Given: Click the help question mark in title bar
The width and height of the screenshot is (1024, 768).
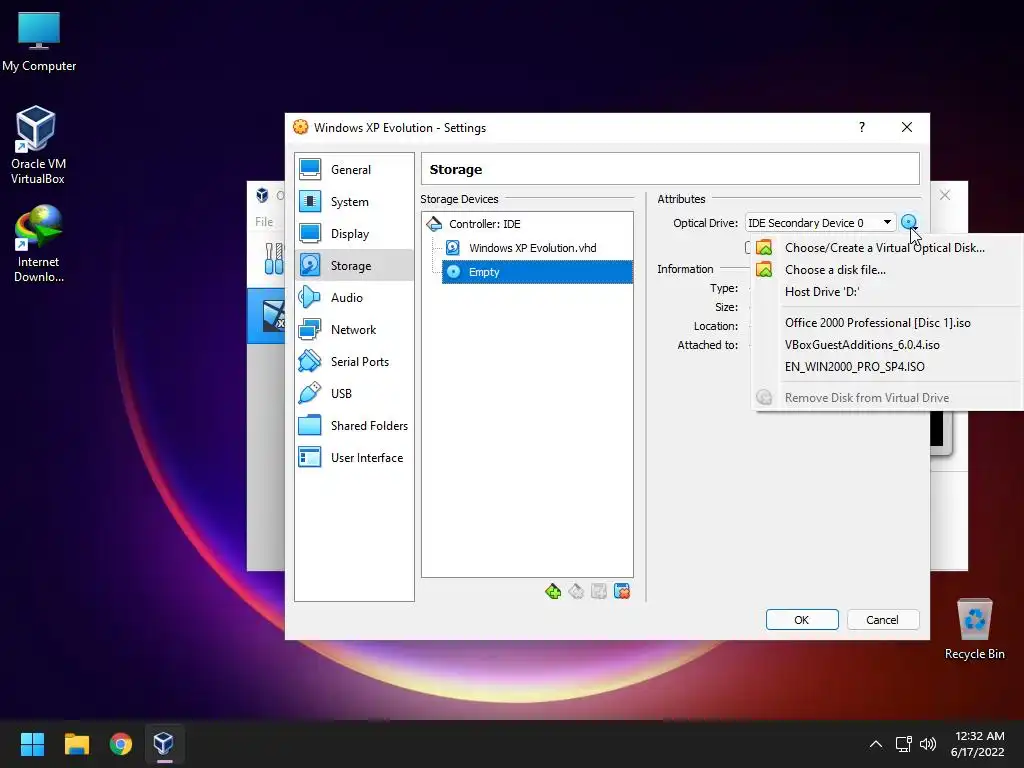Looking at the screenshot, I should pos(862,127).
